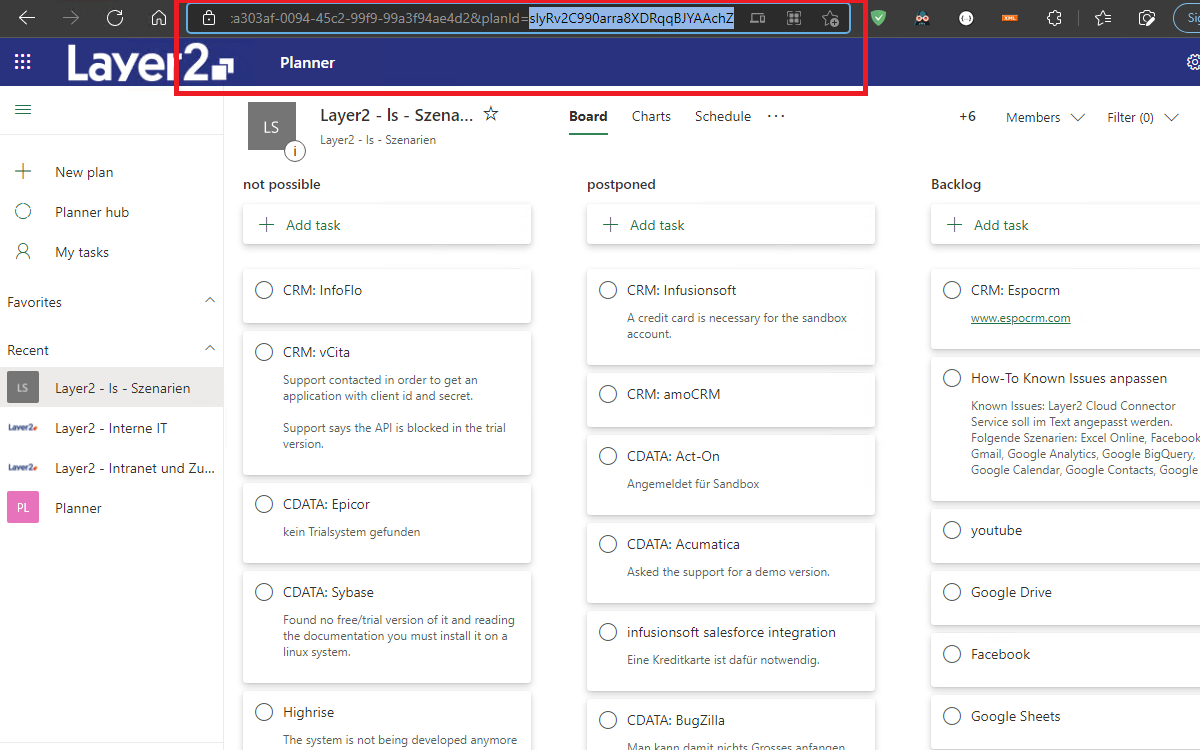
Task: Open Layer2 - Interne IT plan
Action: (x=111, y=428)
